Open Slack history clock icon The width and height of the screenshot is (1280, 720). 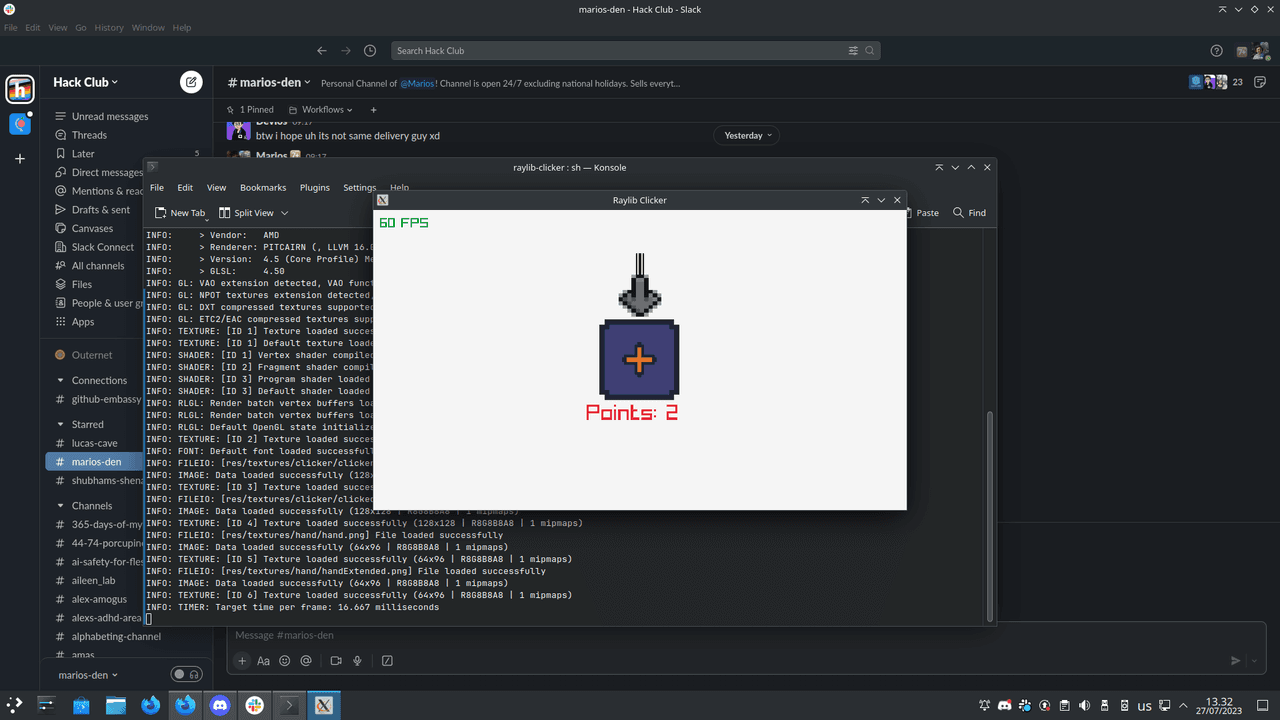[x=370, y=51]
